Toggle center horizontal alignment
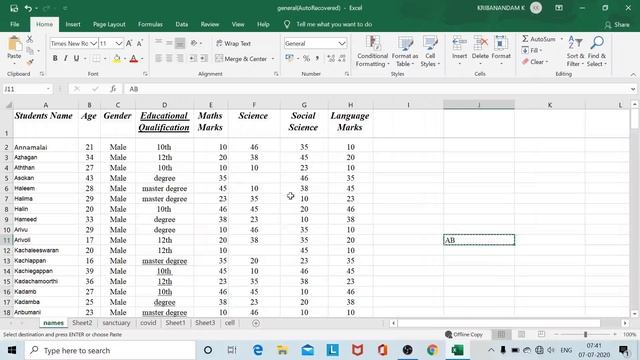The image size is (640, 360). (169, 59)
